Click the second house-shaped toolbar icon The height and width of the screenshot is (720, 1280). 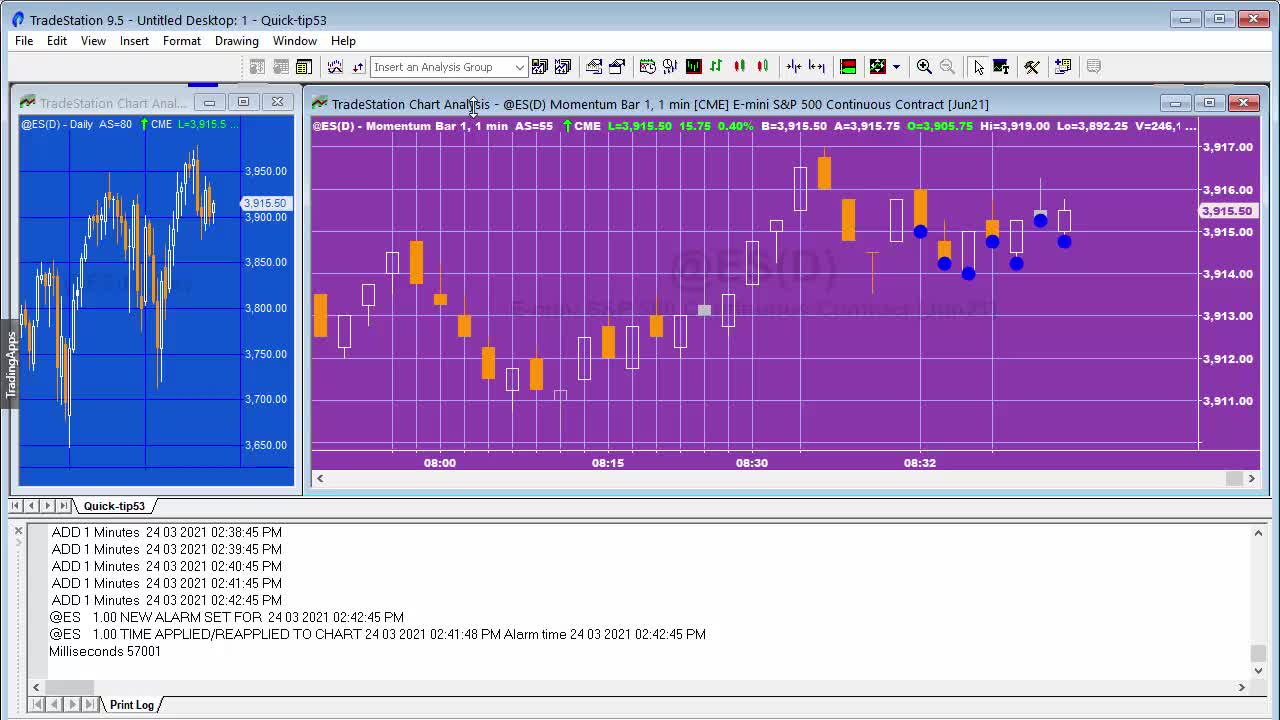[x=617, y=67]
